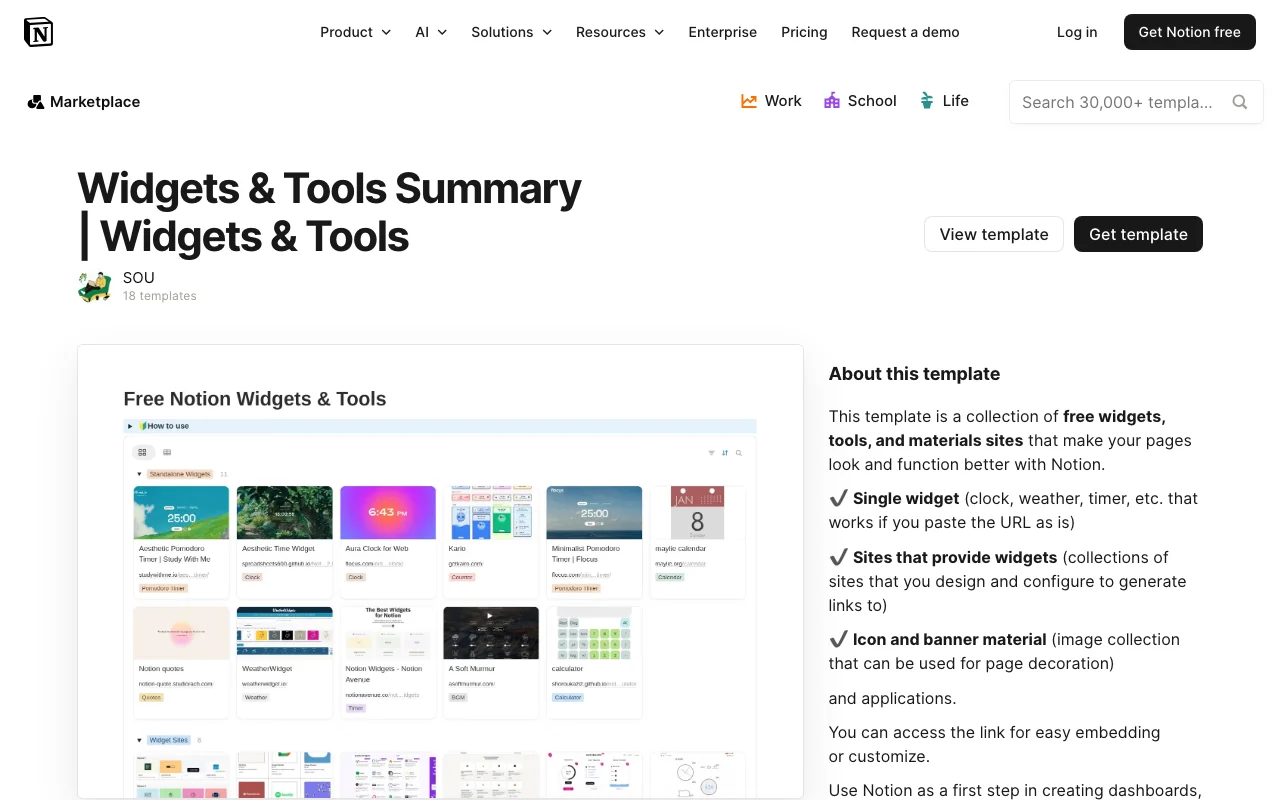Click the Work chart icon

coord(749,101)
